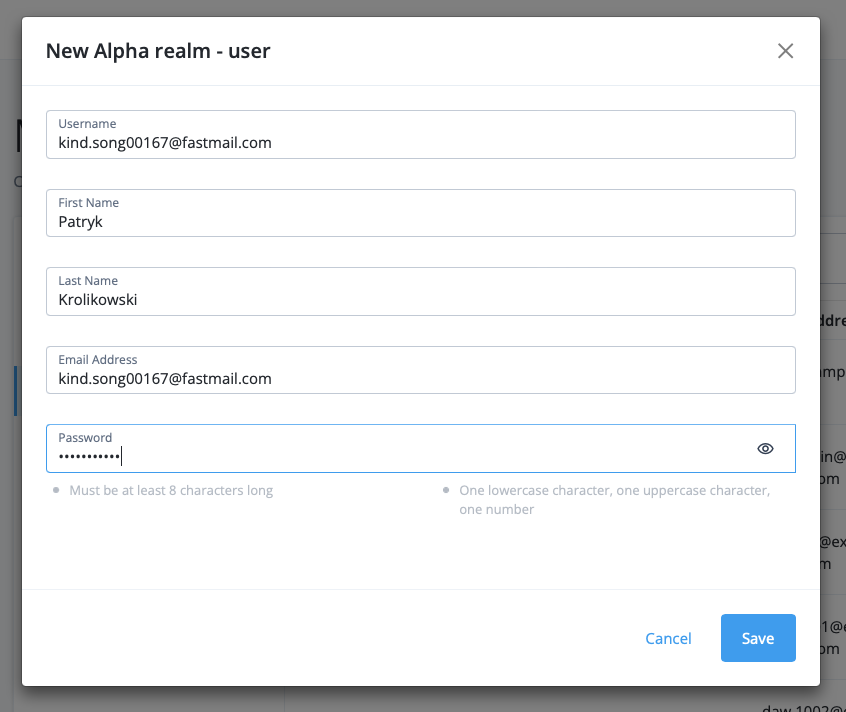Close the New Alpha realm user dialog

tap(785, 51)
